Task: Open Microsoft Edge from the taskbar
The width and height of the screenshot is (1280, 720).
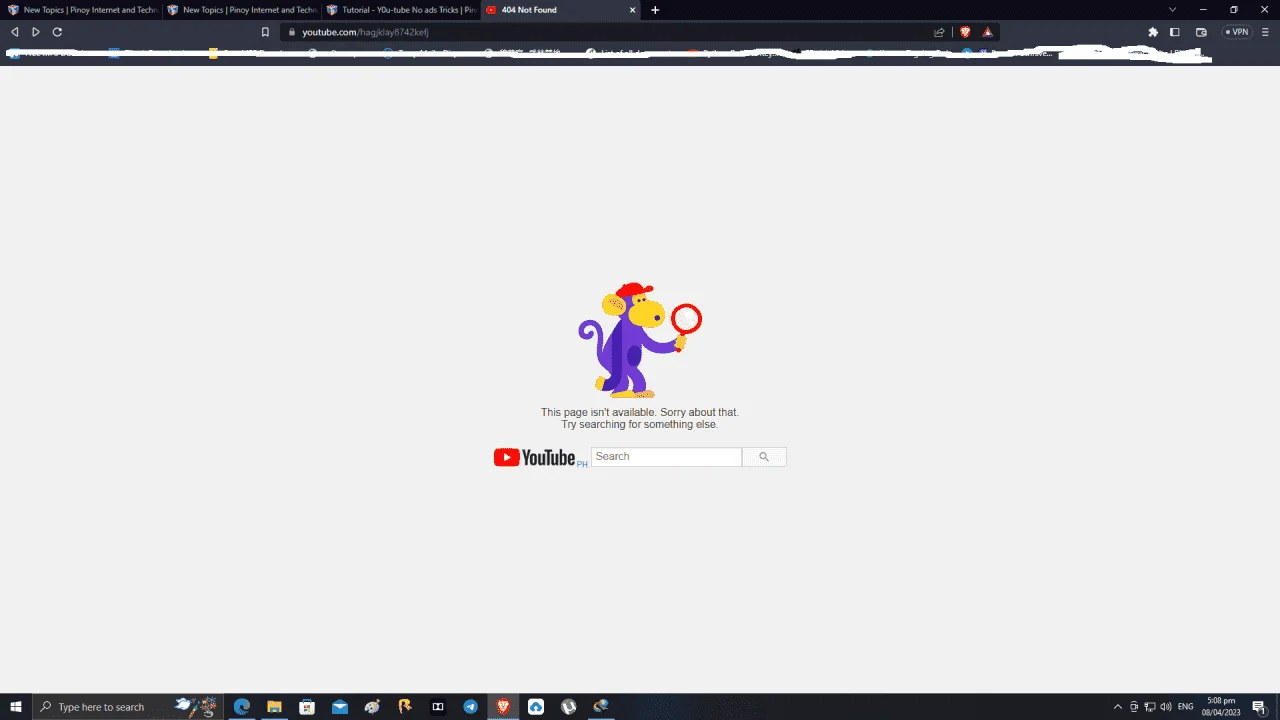Action: pos(241,707)
